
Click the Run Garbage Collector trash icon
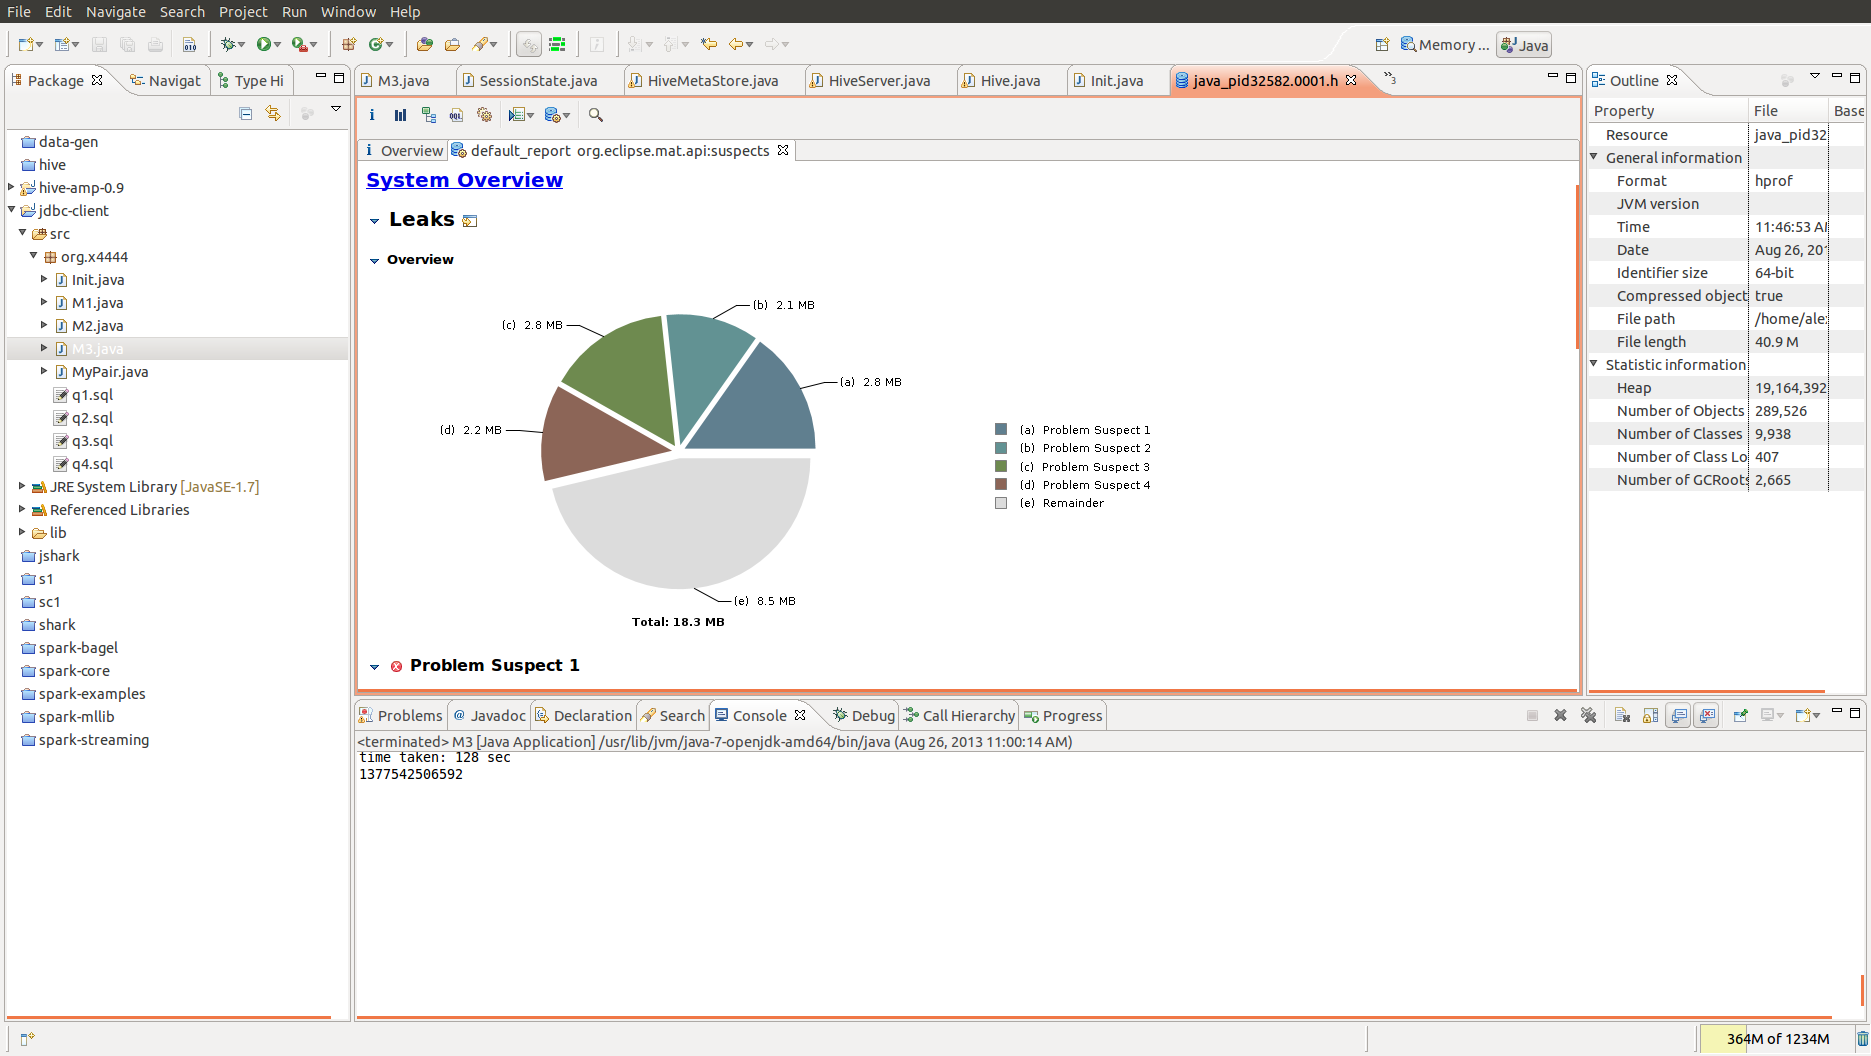click(1862, 1039)
